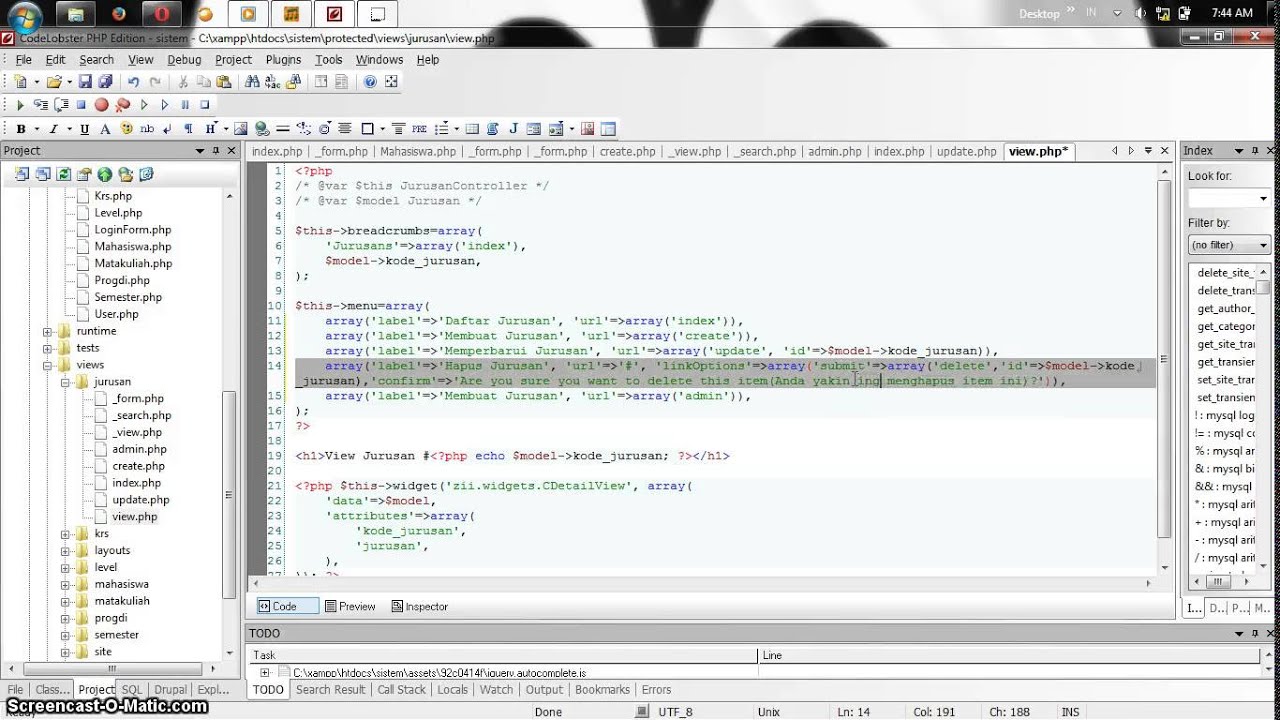
Task: Switch to the update.php editor tab
Action: pos(966,152)
